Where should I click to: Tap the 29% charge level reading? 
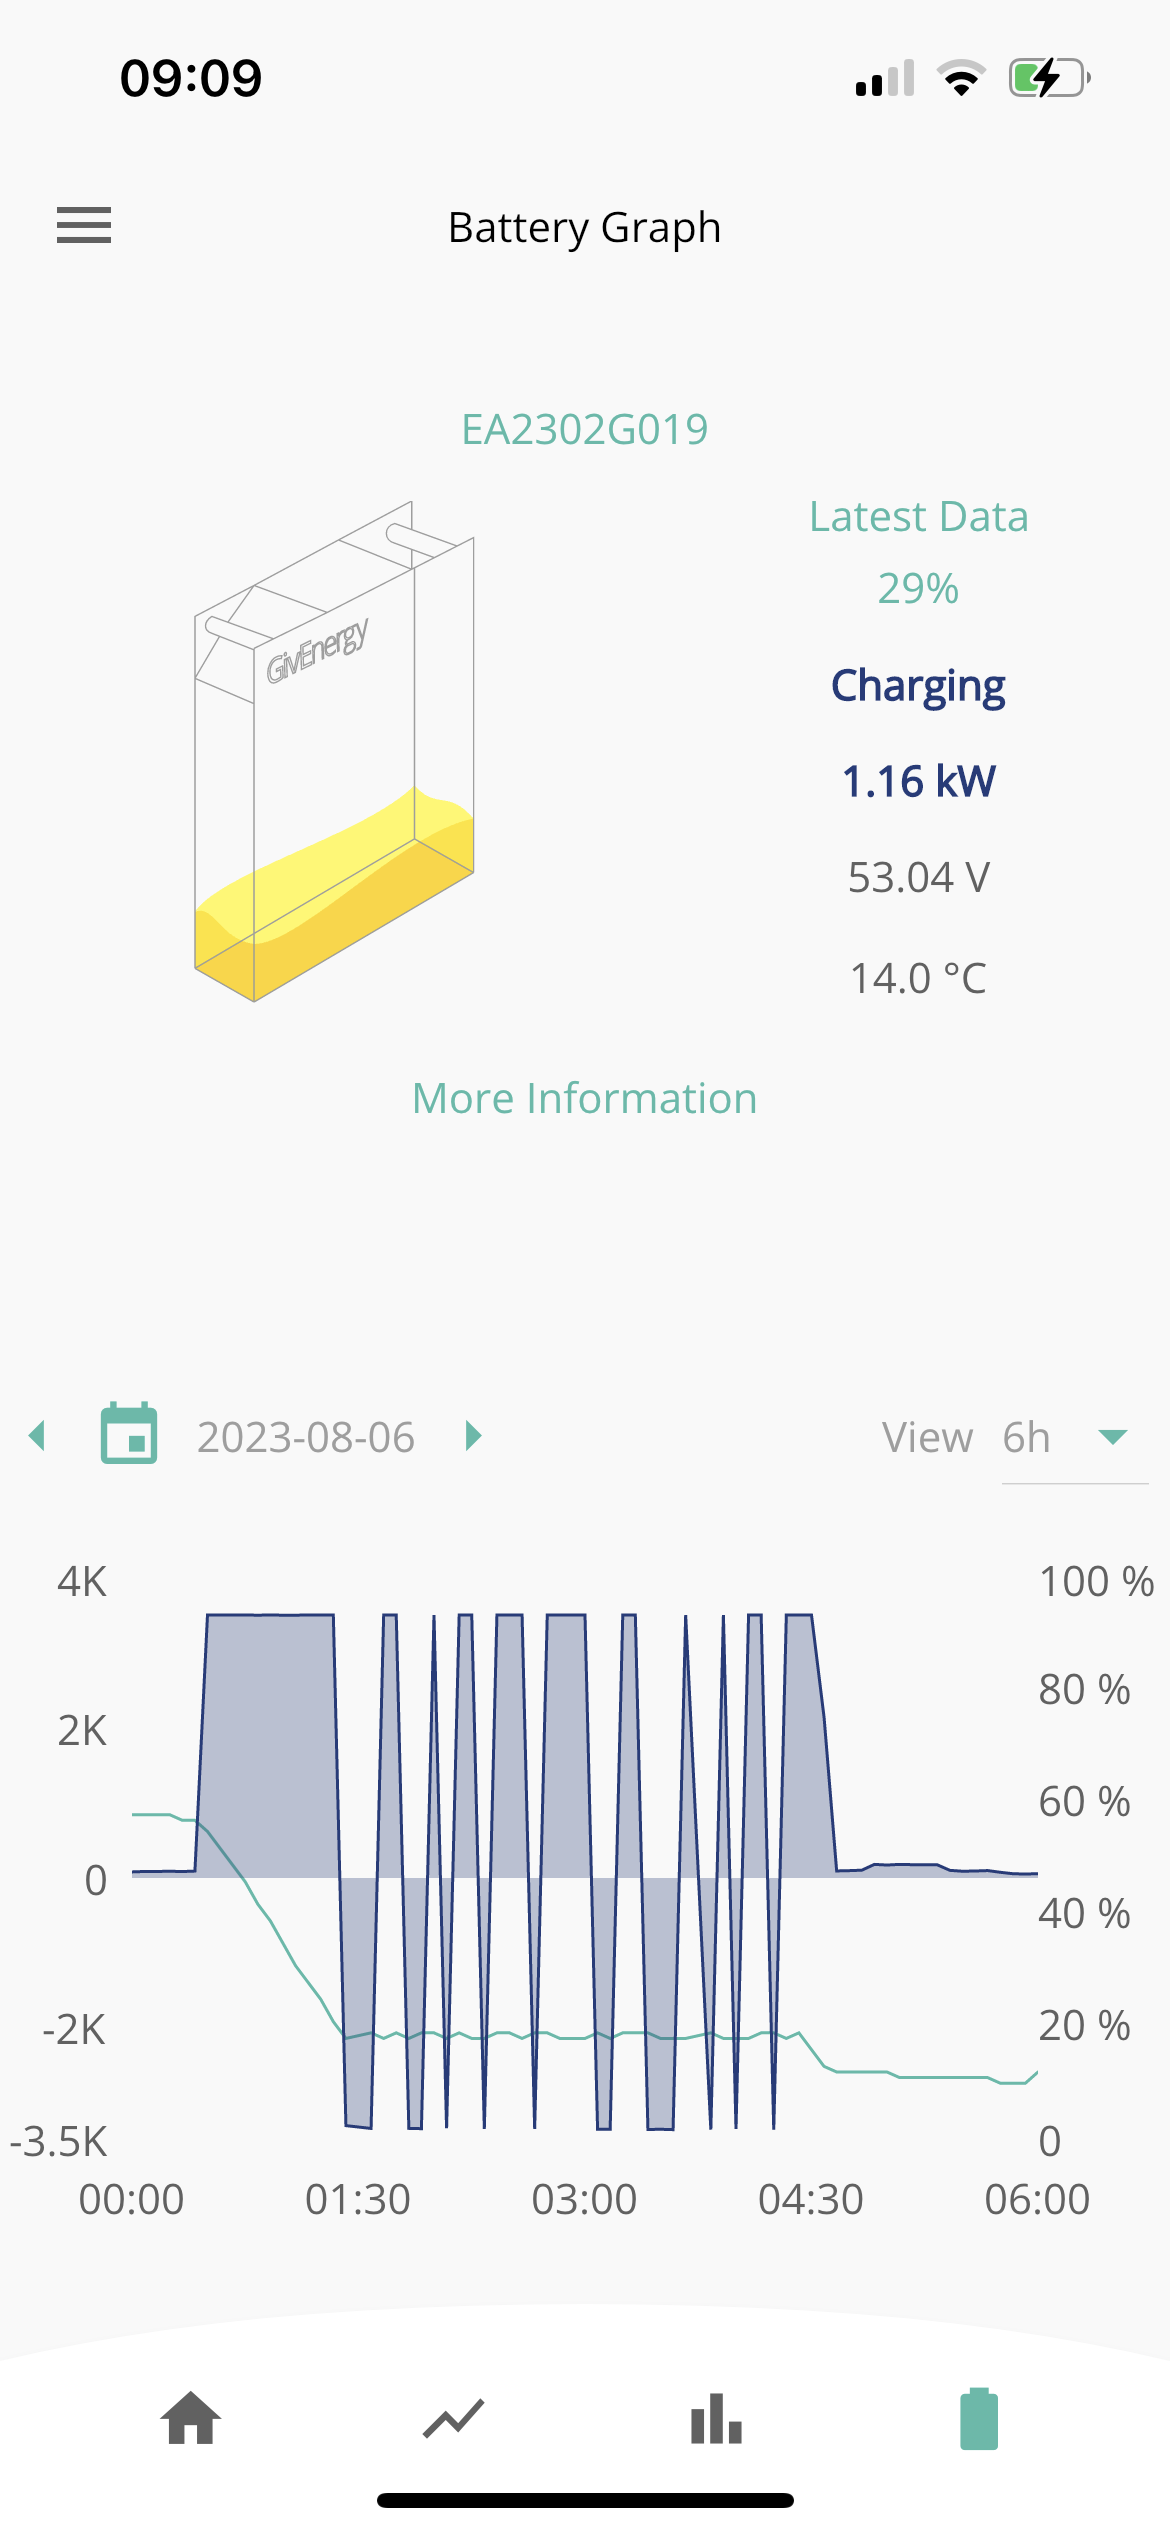click(x=918, y=588)
